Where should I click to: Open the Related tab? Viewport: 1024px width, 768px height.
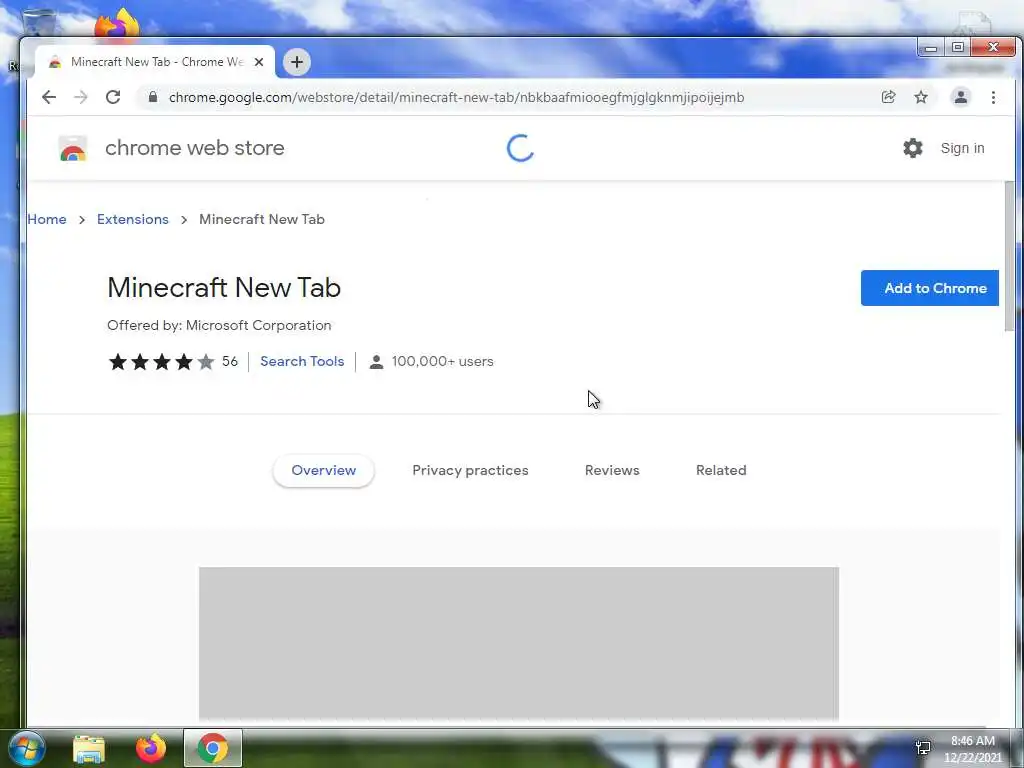(721, 470)
